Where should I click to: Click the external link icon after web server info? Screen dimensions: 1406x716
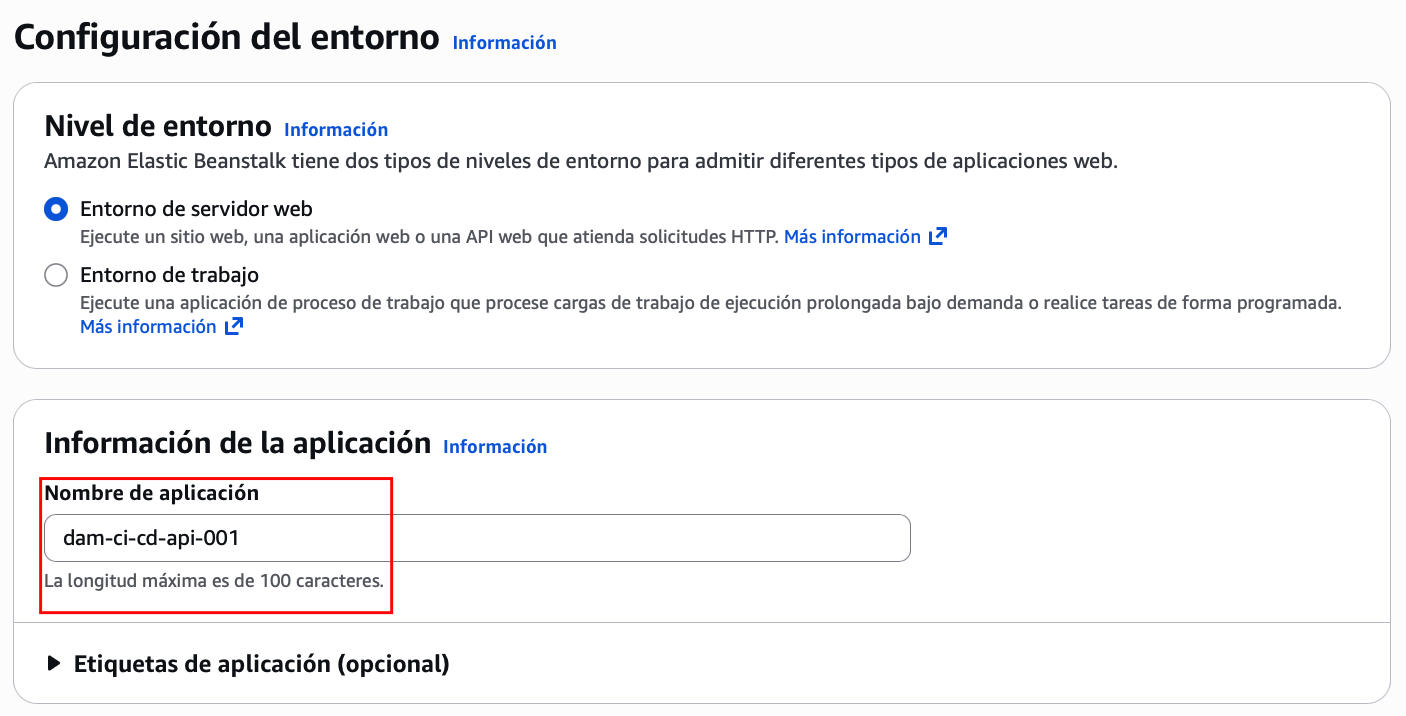click(x=938, y=237)
